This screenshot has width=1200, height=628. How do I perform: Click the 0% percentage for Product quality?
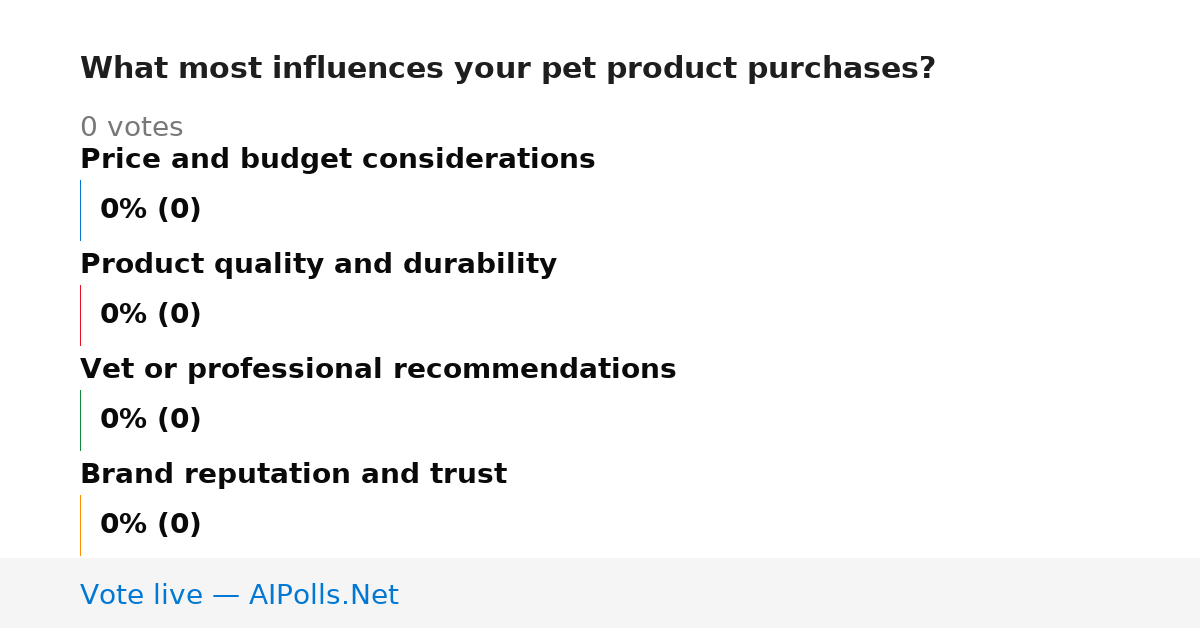coord(124,315)
